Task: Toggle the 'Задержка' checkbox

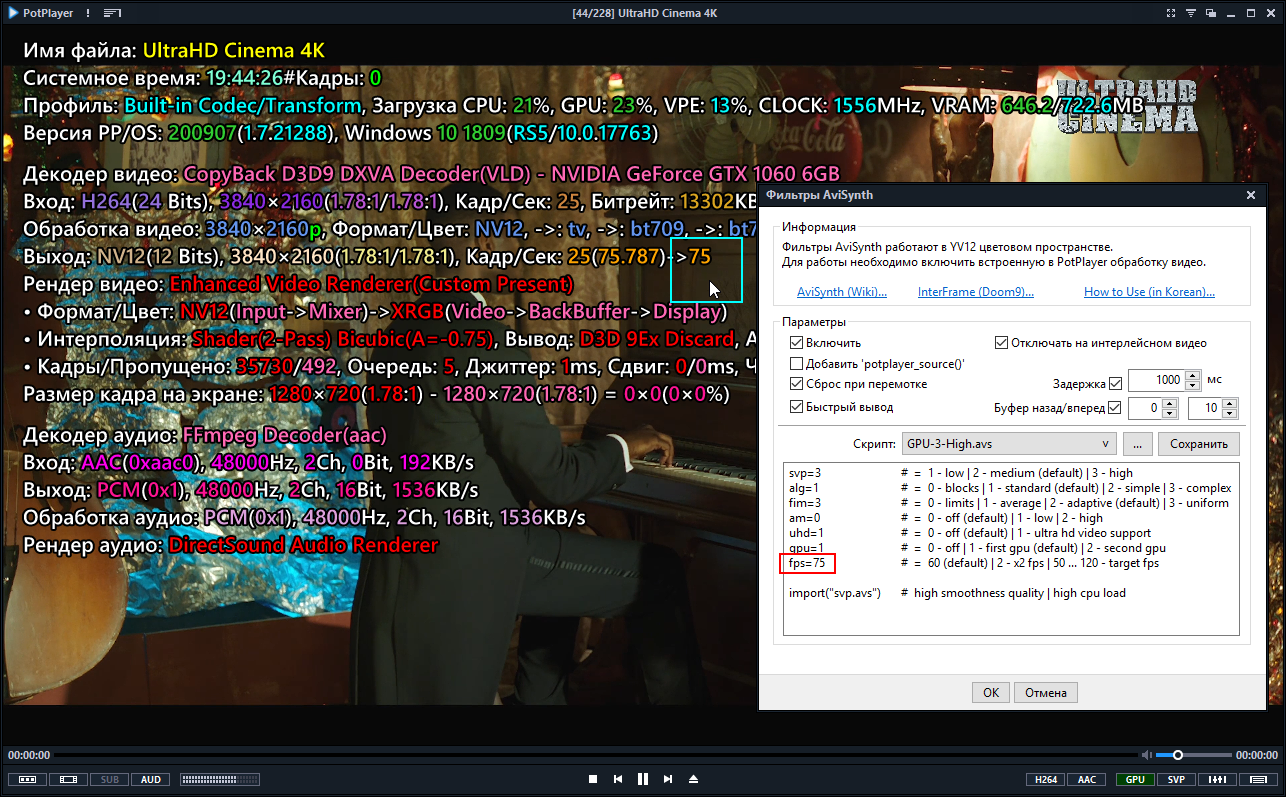Action: click(x=1115, y=384)
